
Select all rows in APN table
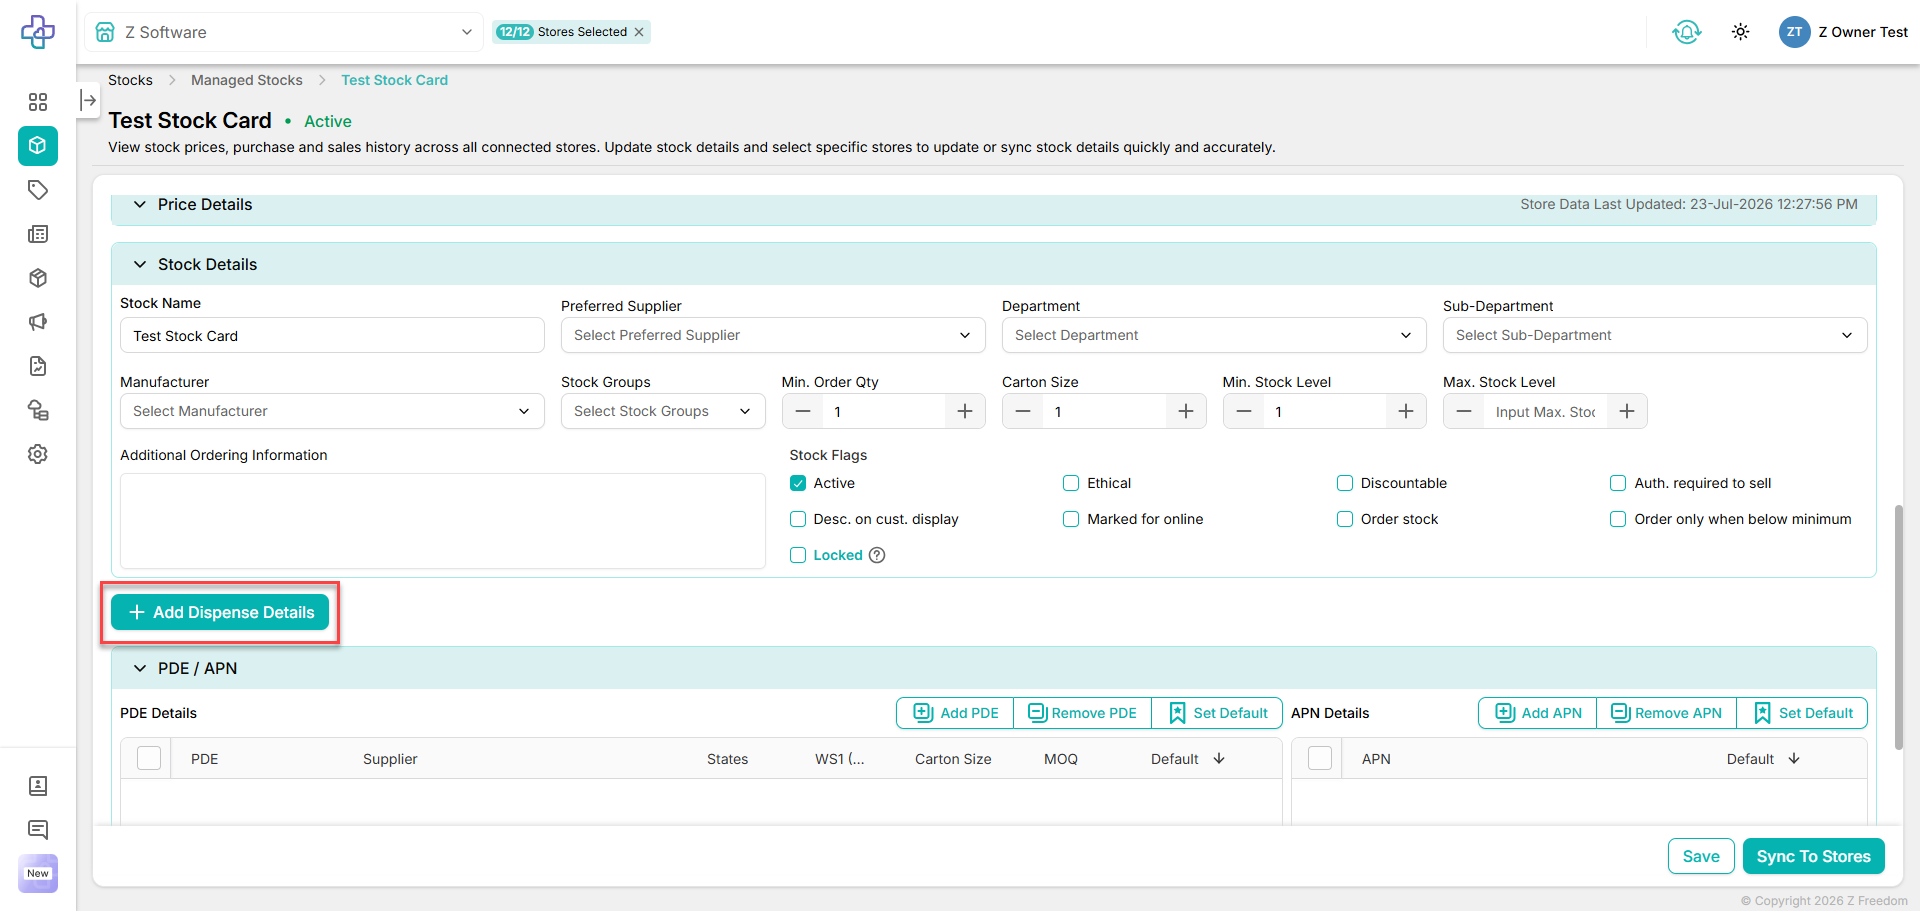(x=1320, y=758)
